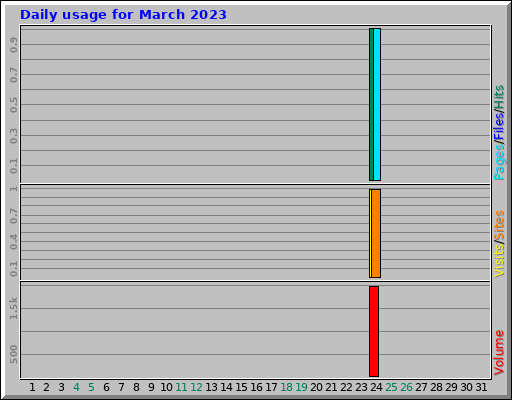
Task: Click the orange Sites bar for day 24
Action: point(376,233)
